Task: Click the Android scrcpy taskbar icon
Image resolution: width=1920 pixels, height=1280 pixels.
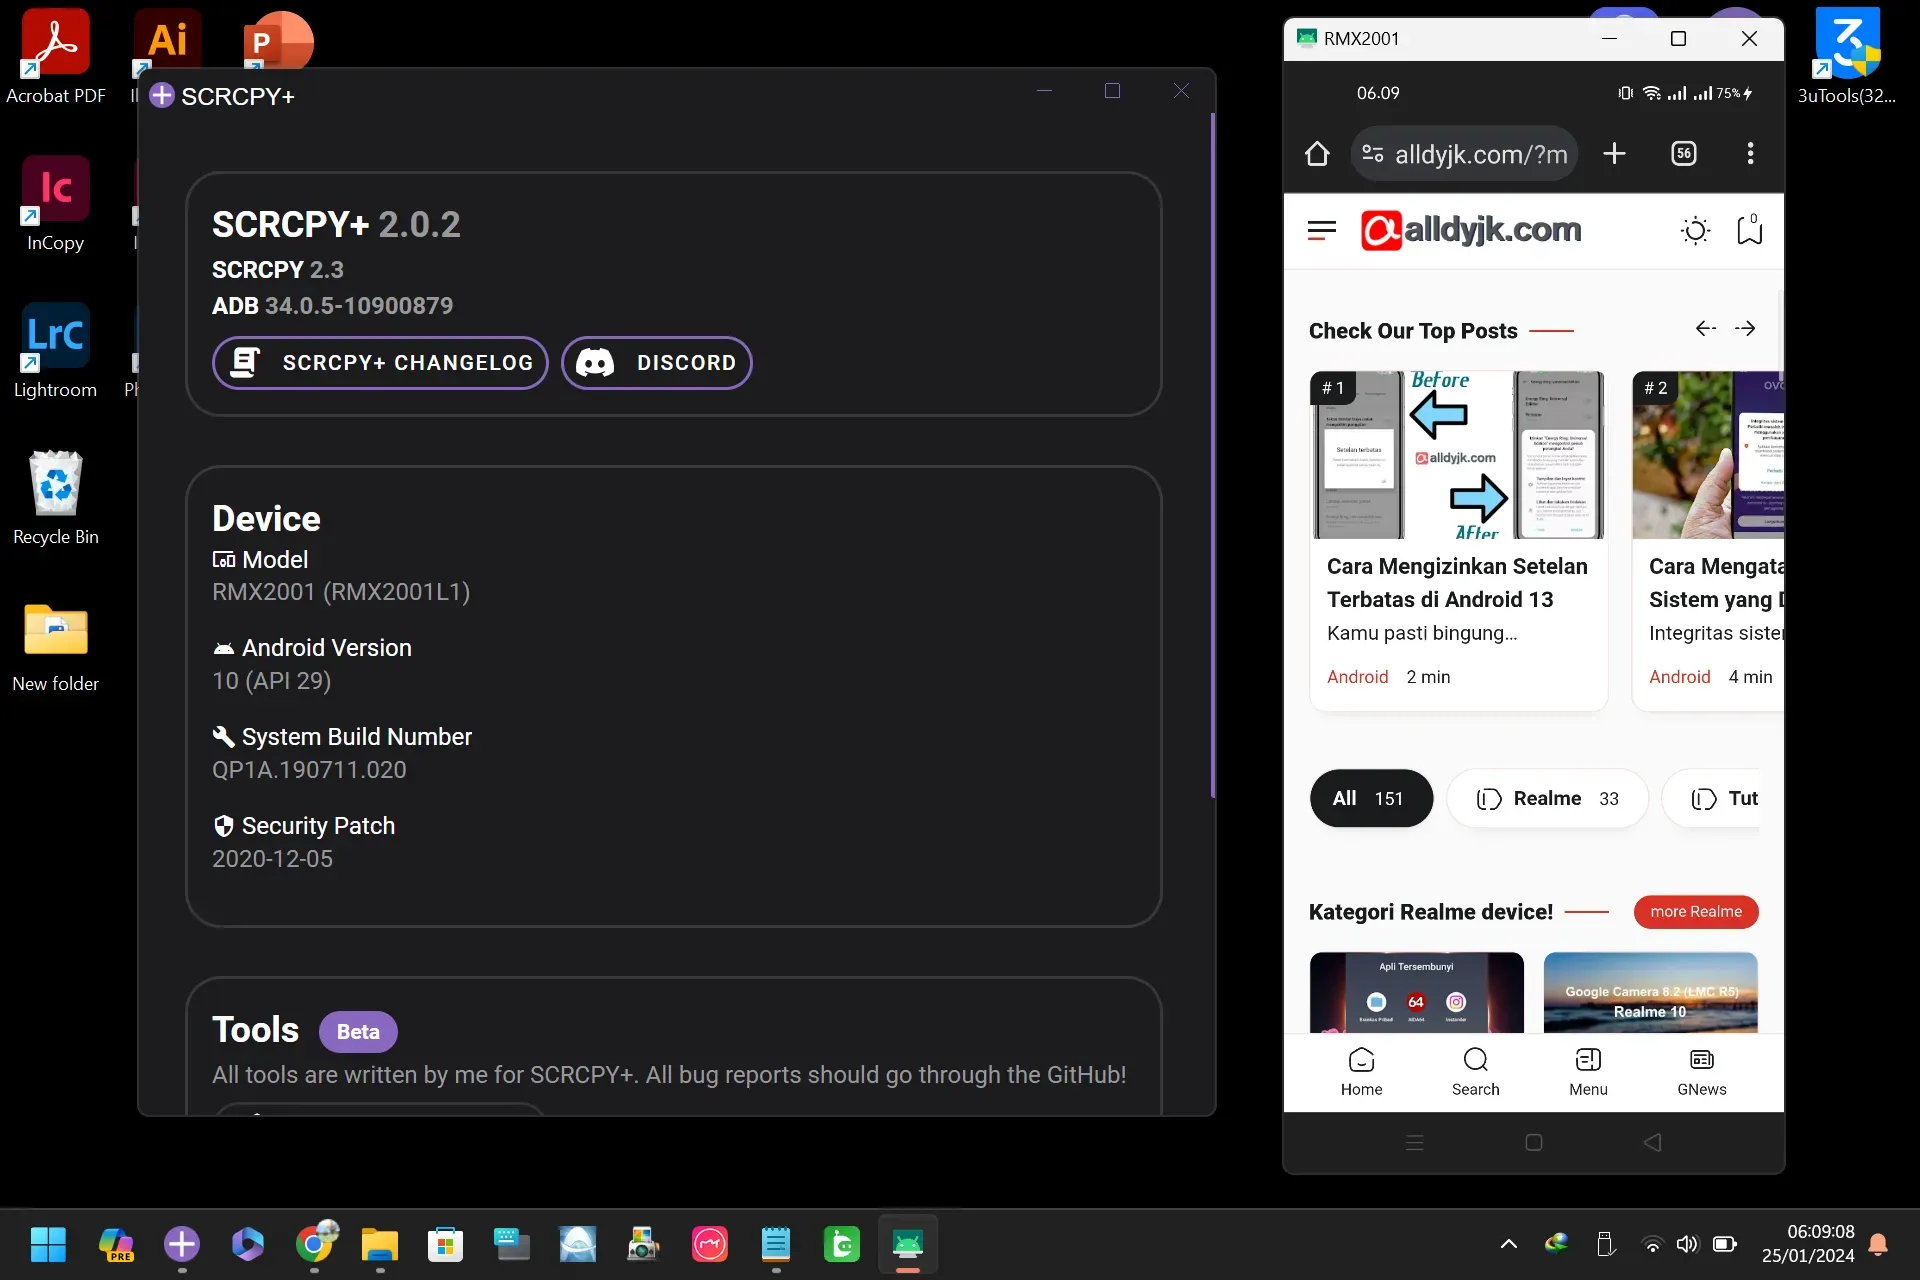Action: pos(908,1245)
